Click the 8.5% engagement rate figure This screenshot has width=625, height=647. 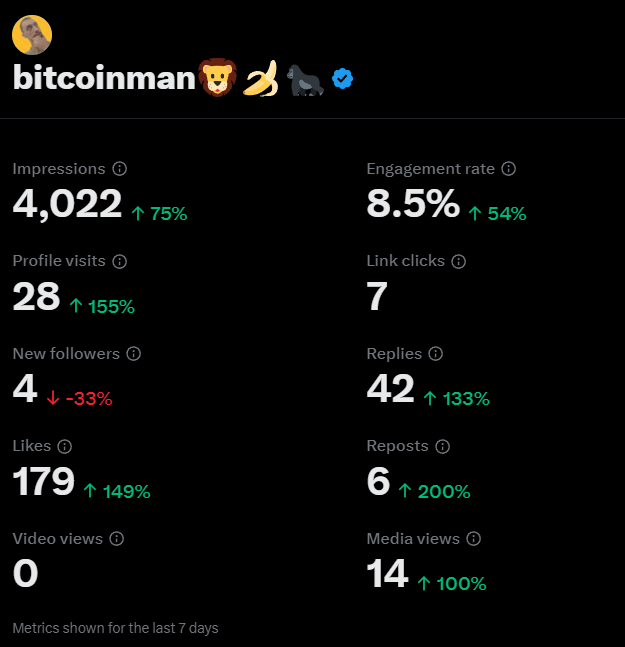point(413,203)
